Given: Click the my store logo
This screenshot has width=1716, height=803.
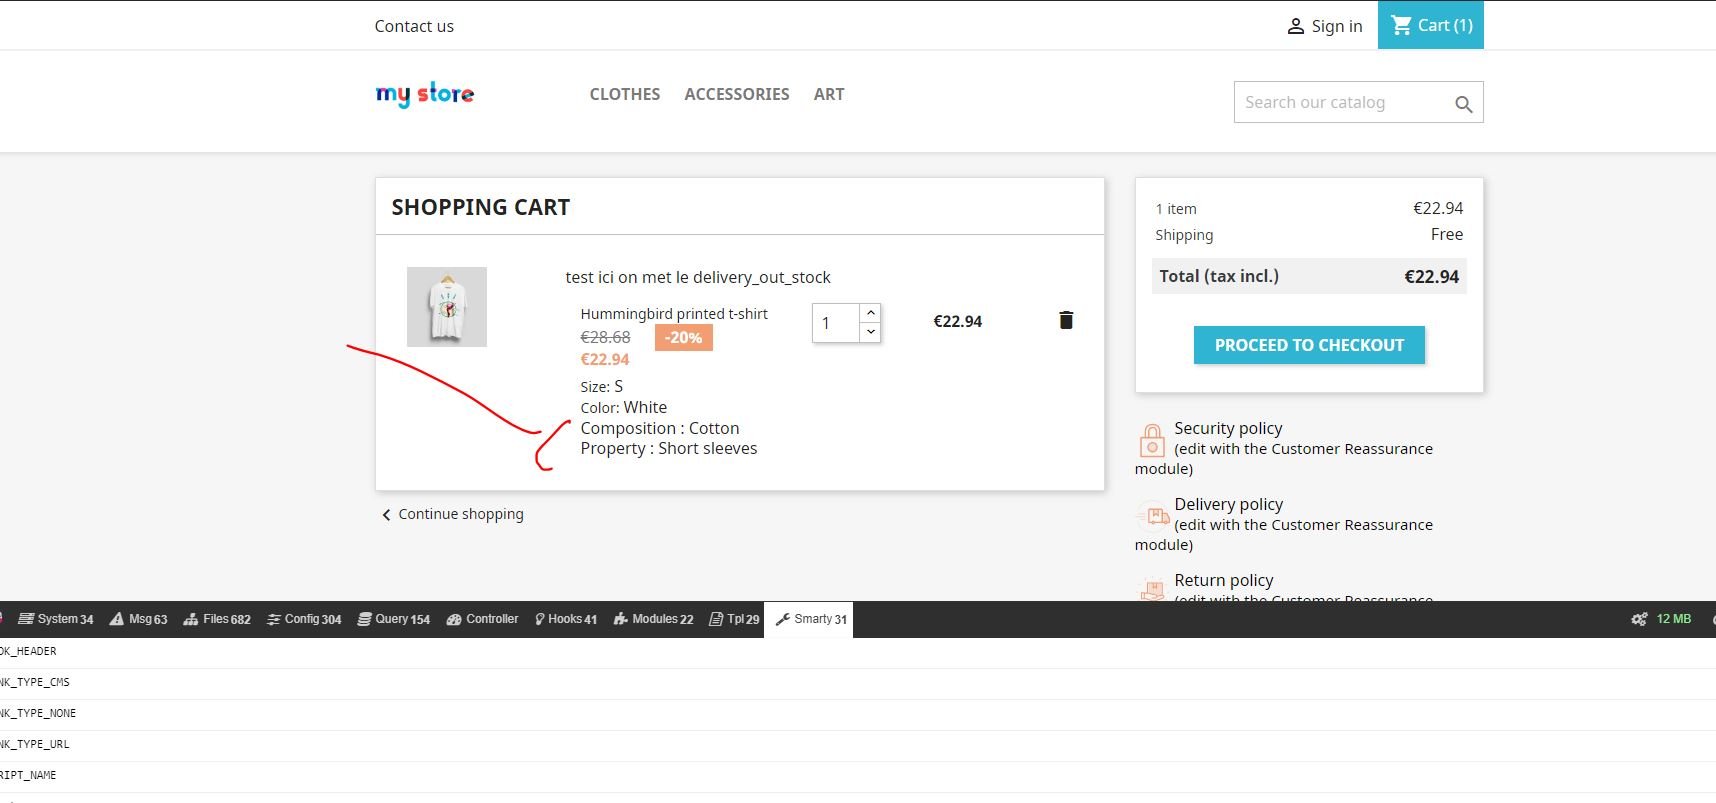Looking at the screenshot, I should (425, 94).
